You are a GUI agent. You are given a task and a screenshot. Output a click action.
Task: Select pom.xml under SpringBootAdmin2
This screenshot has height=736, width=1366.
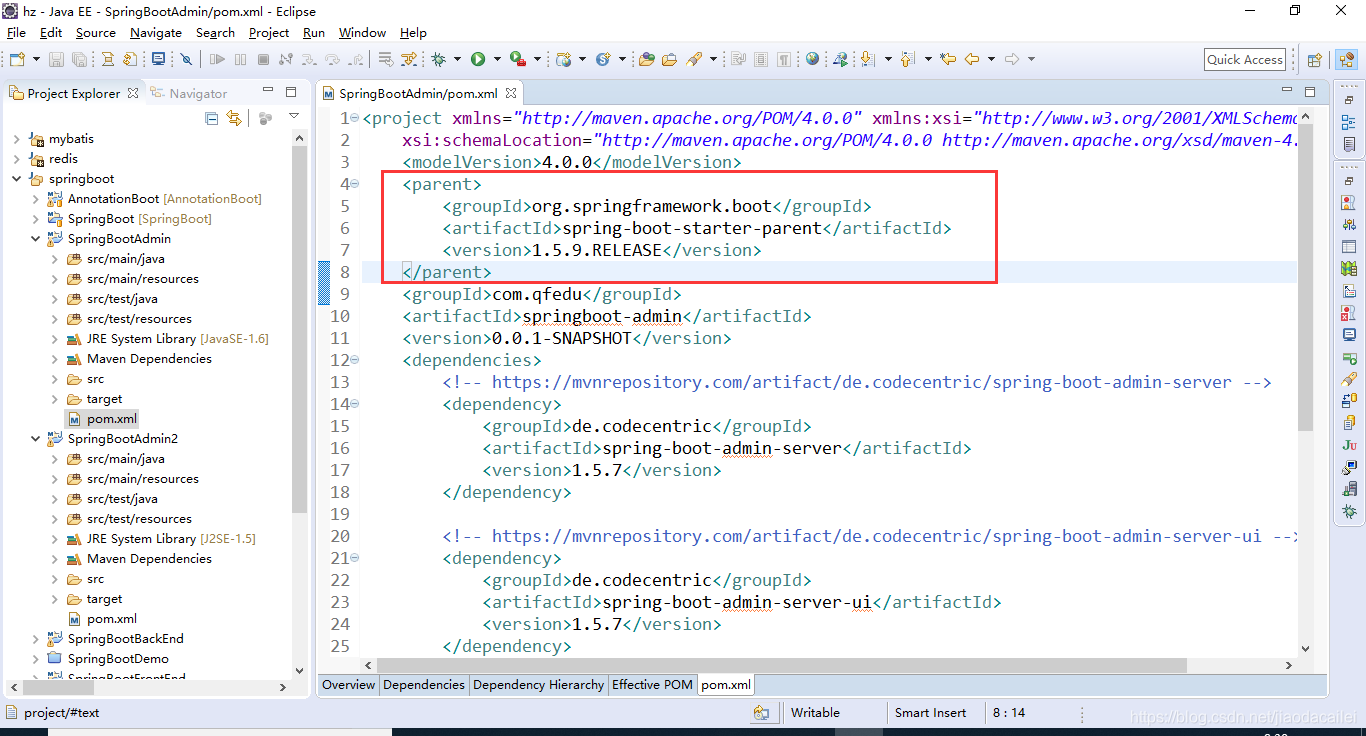(x=112, y=619)
